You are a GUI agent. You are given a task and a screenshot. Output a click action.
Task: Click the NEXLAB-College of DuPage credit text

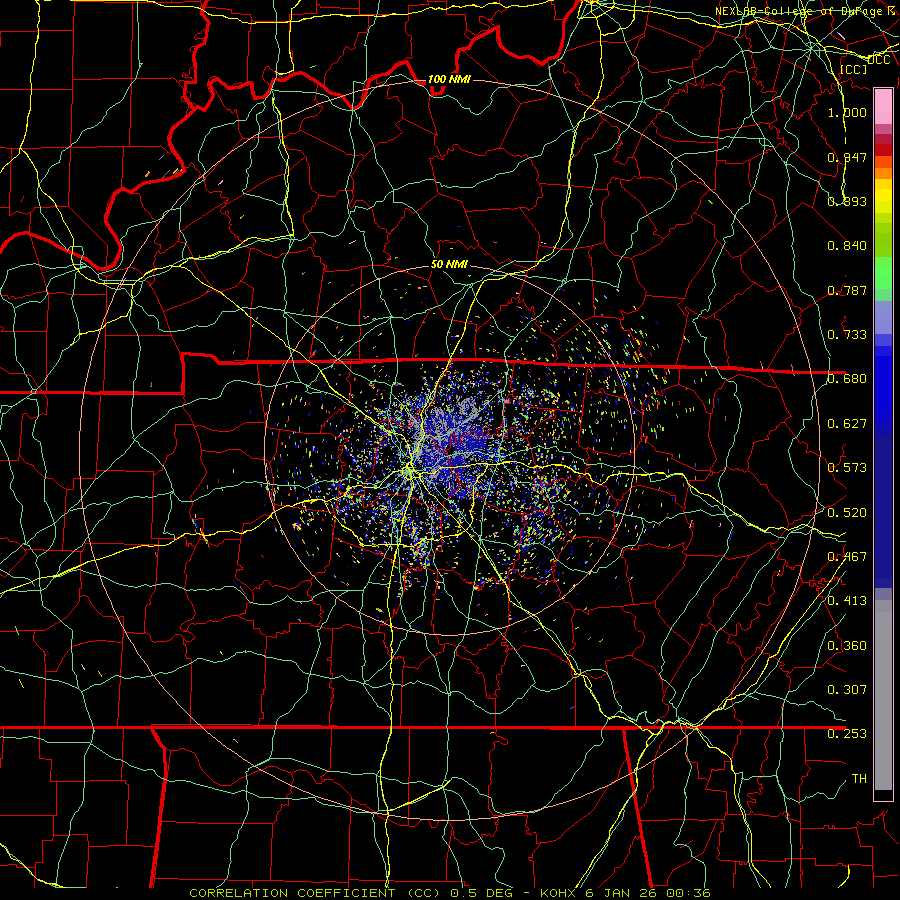point(807,11)
